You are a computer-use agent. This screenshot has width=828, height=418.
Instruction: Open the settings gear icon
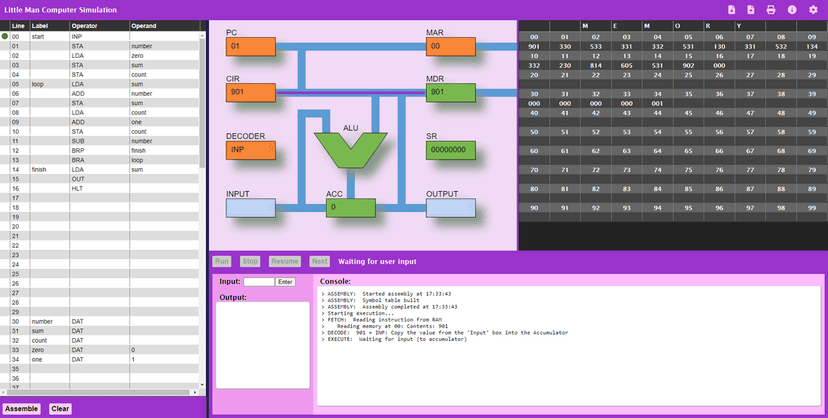click(813, 9)
